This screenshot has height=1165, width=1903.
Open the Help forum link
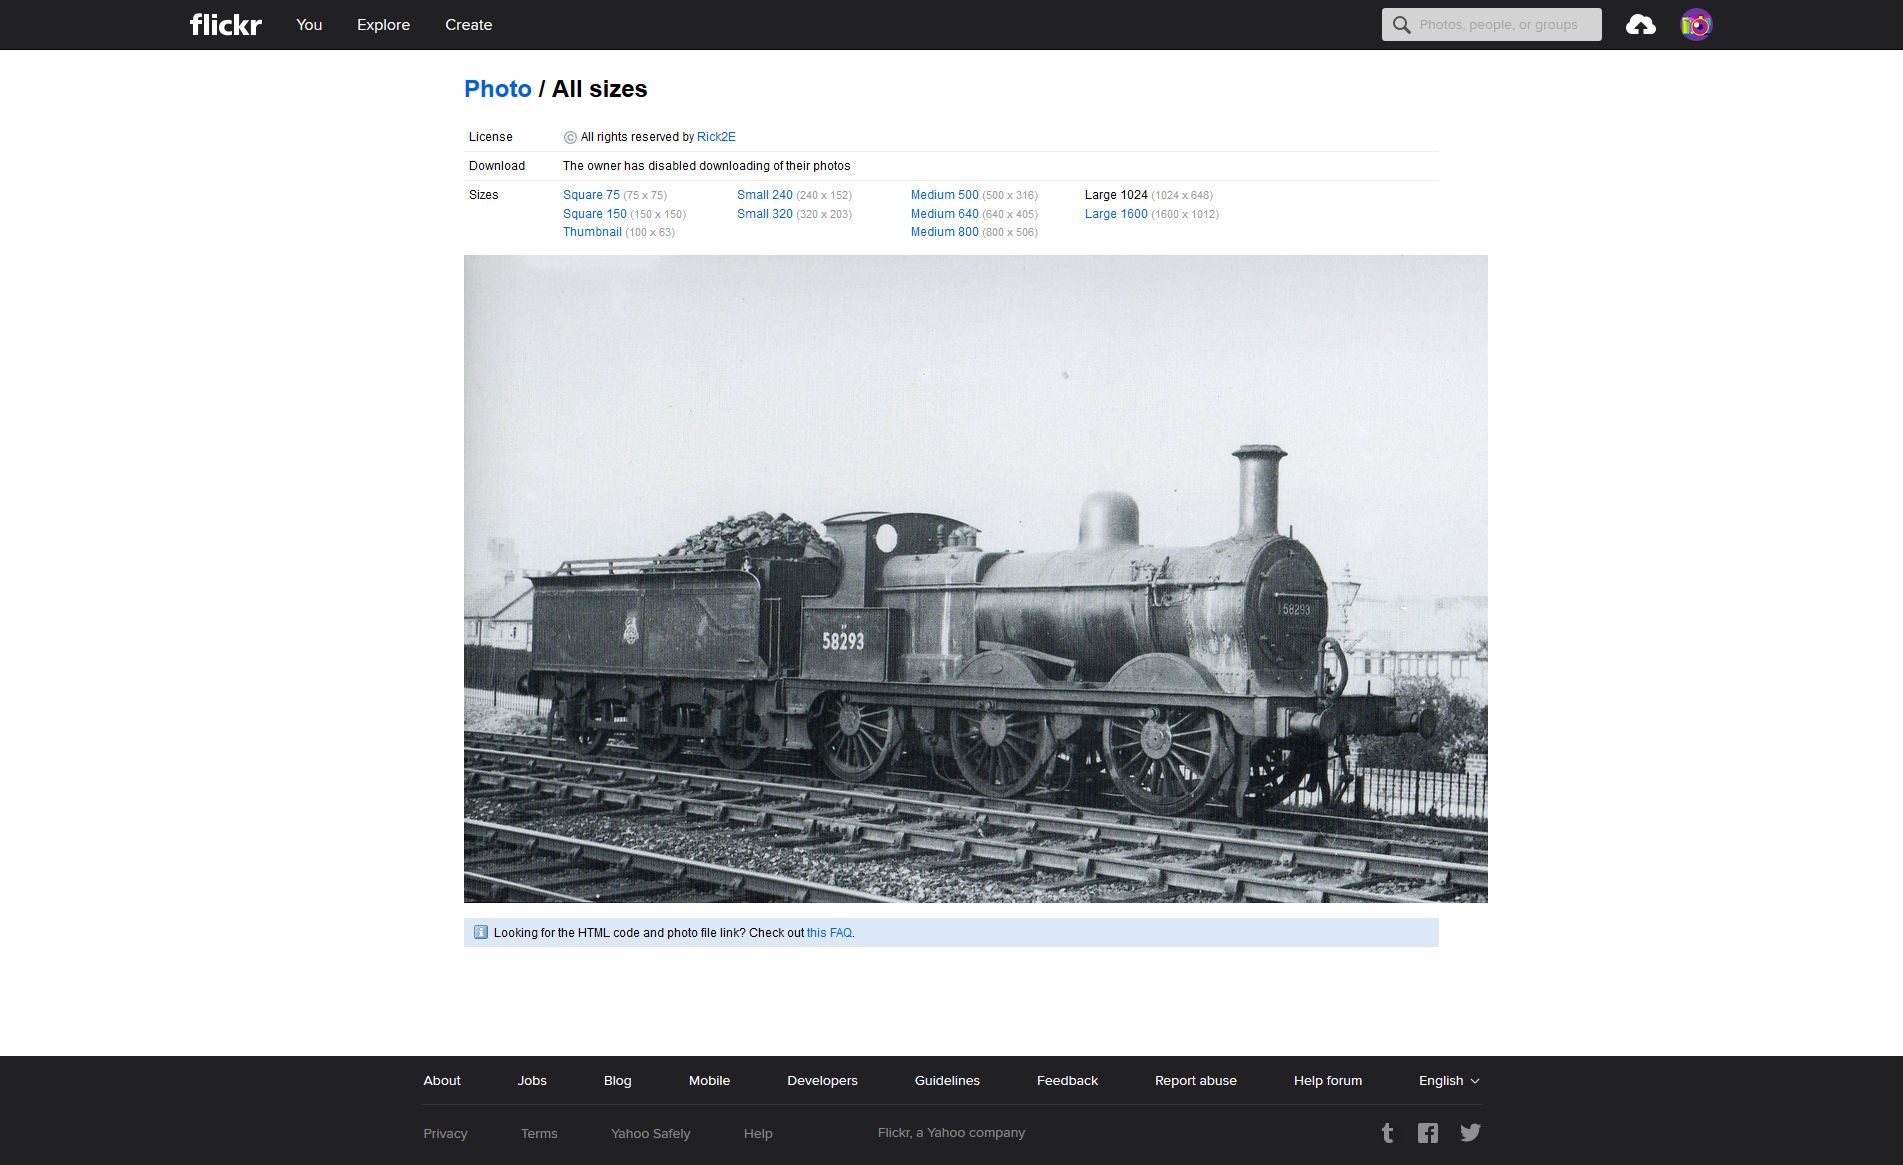pos(1328,1081)
